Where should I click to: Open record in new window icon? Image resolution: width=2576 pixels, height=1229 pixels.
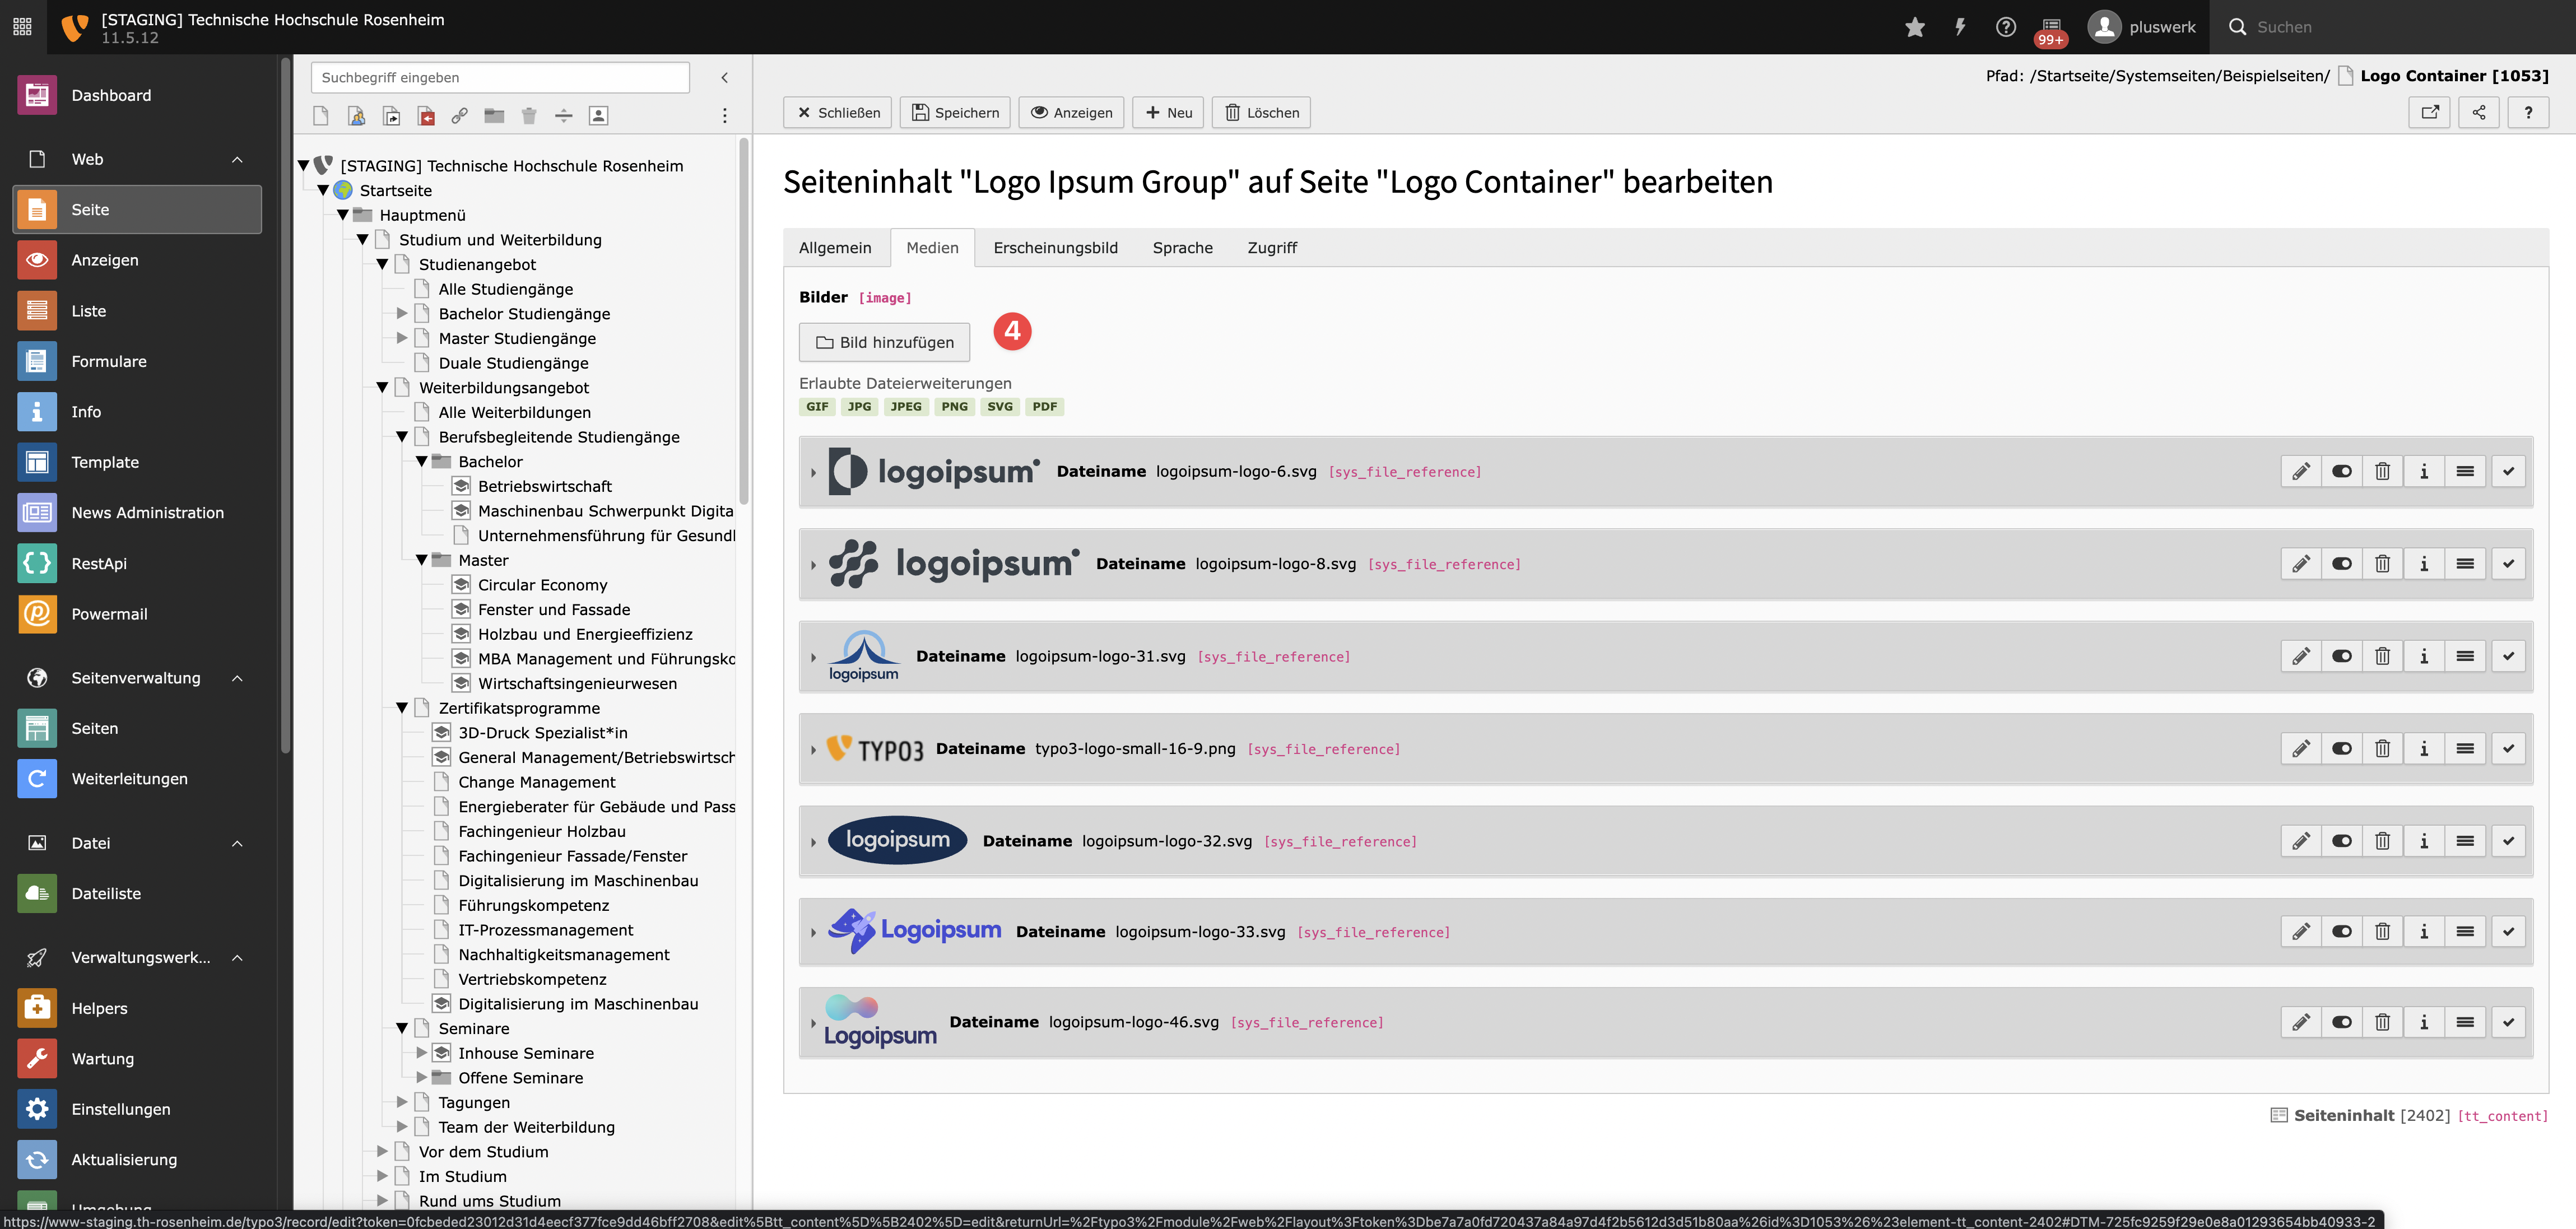[2429, 112]
